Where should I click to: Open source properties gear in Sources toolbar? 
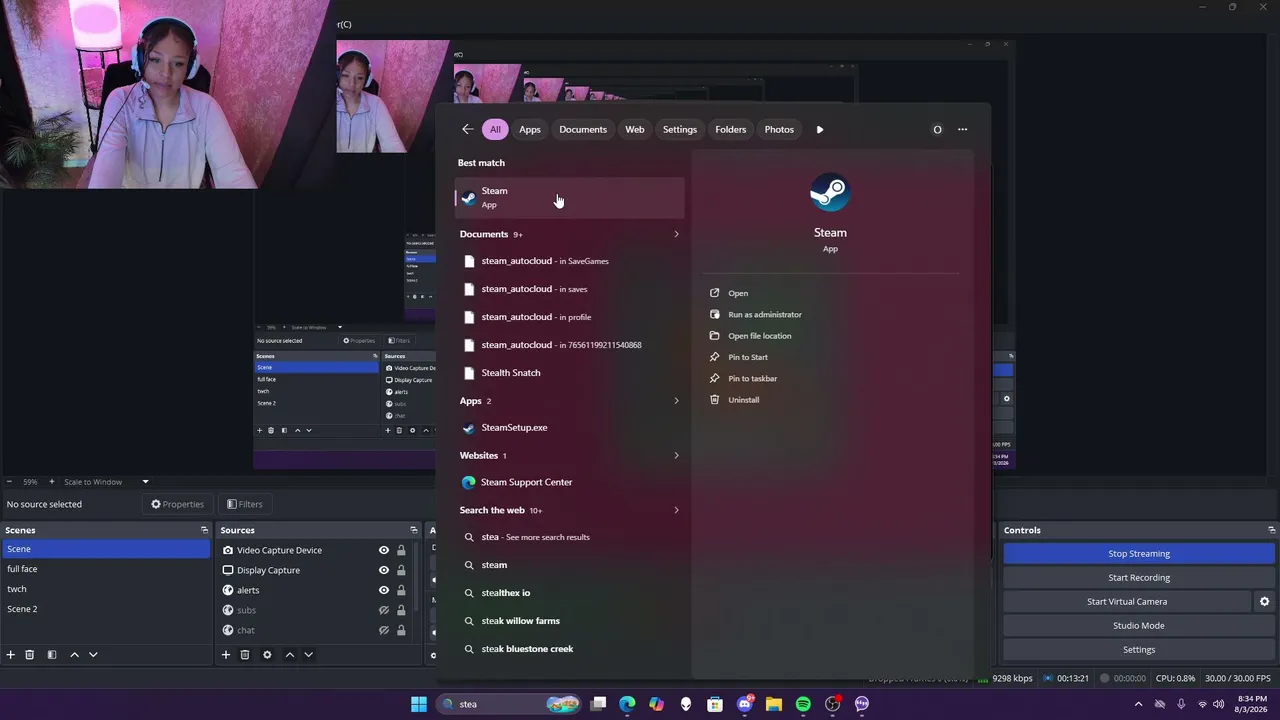click(267, 655)
